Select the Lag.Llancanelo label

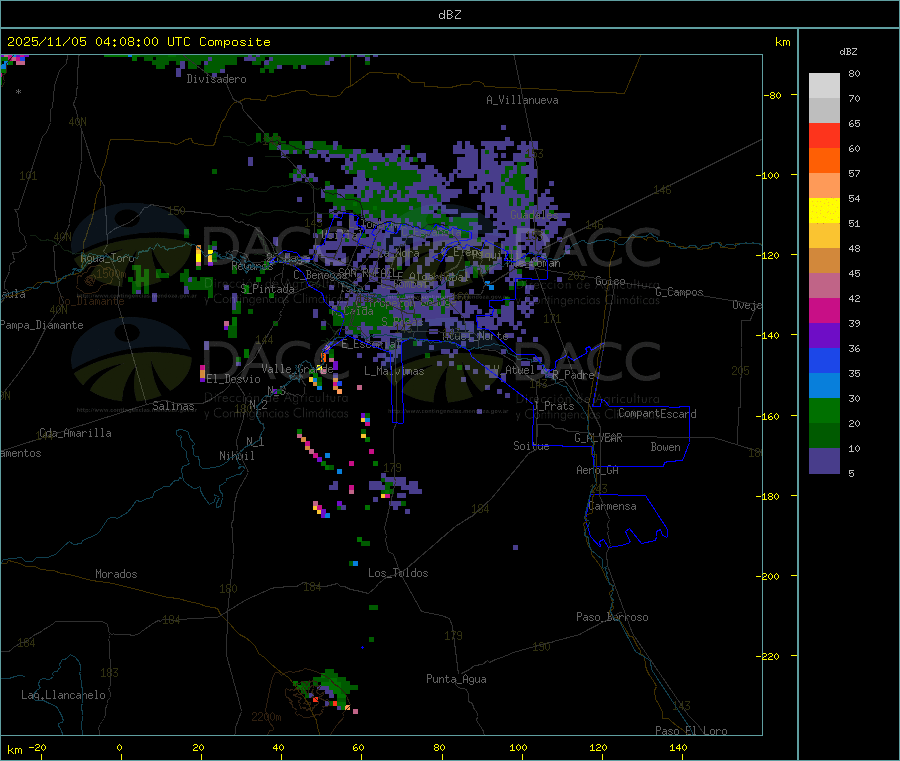click(x=64, y=695)
